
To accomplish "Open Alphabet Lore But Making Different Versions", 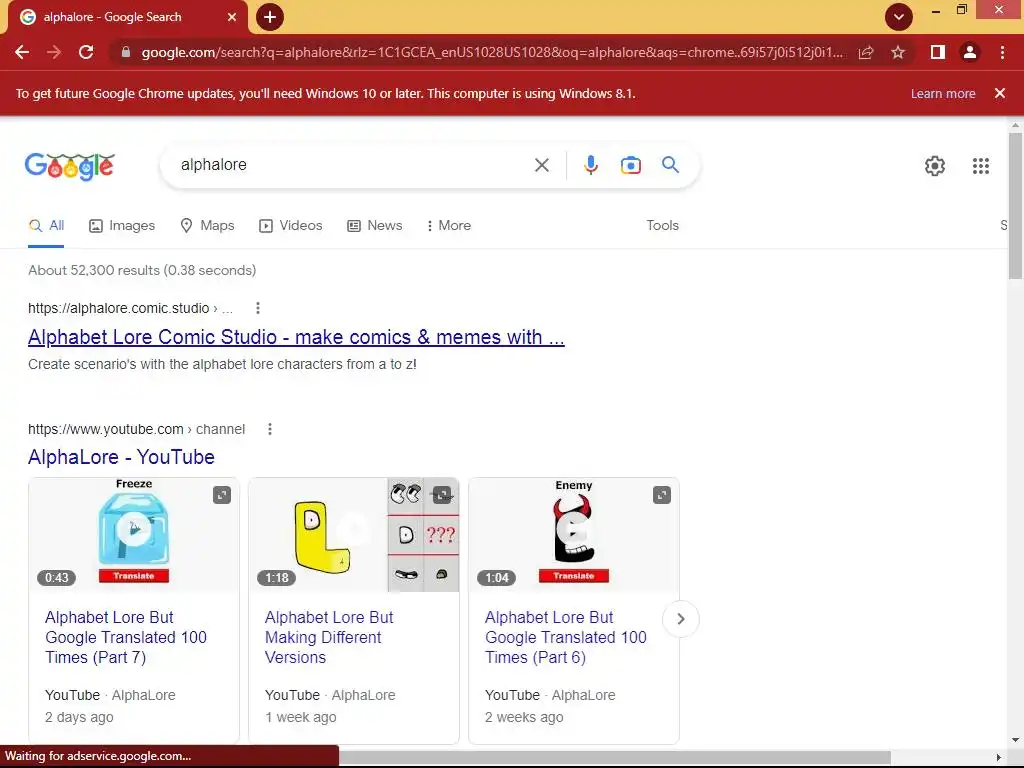I will 328,637.
